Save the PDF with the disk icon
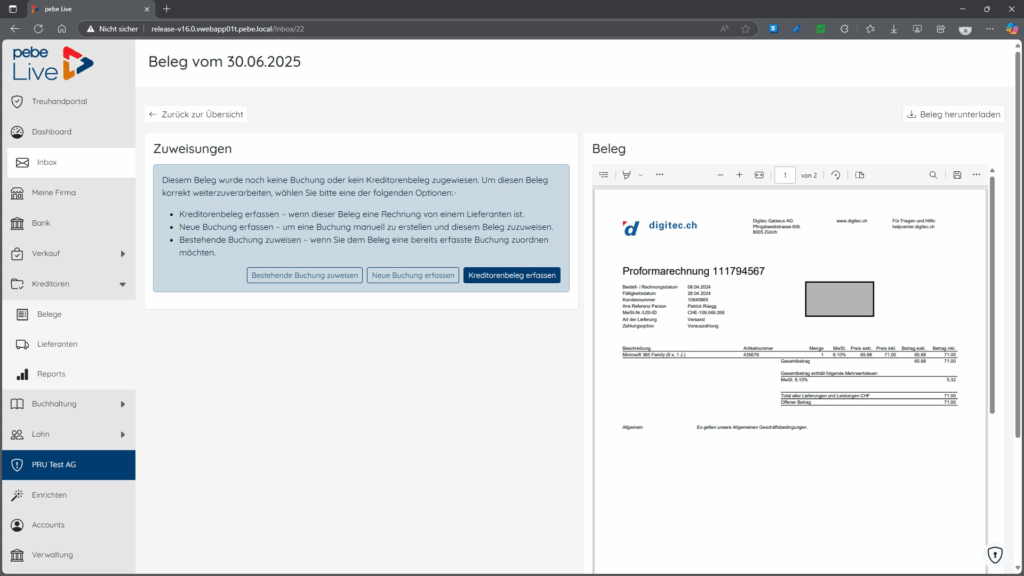This screenshot has width=1024, height=576. [x=957, y=175]
